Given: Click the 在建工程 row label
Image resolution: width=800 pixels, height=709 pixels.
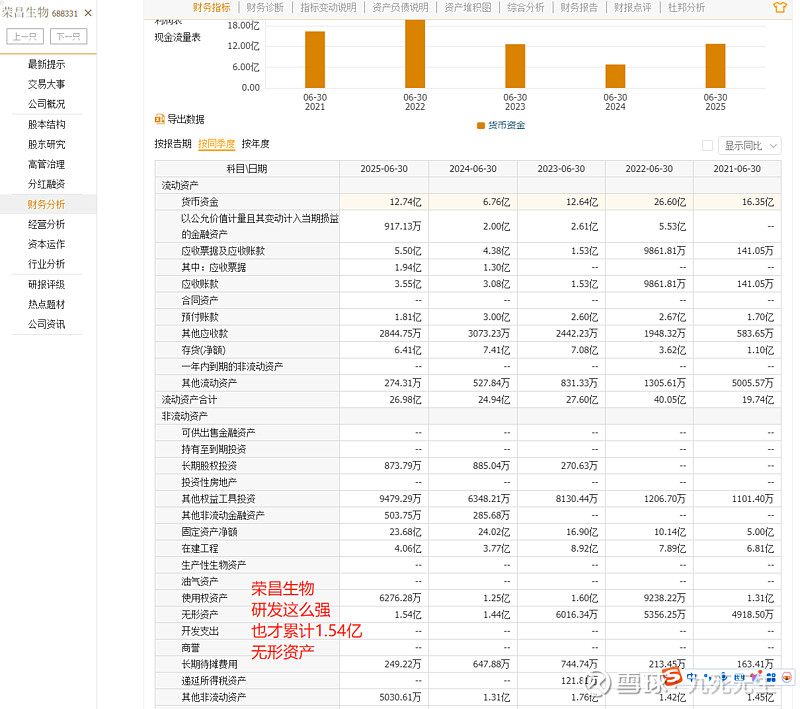Looking at the screenshot, I should [x=199, y=548].
